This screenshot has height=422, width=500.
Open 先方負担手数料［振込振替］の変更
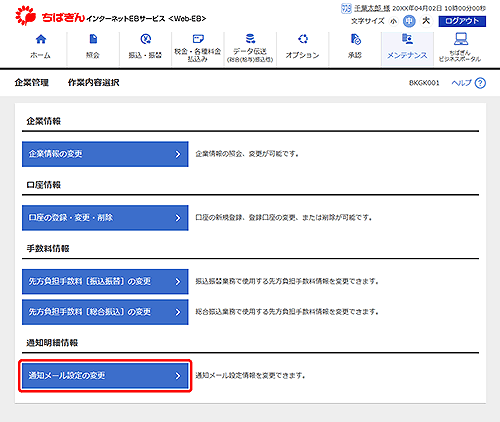tap(105, 282)
